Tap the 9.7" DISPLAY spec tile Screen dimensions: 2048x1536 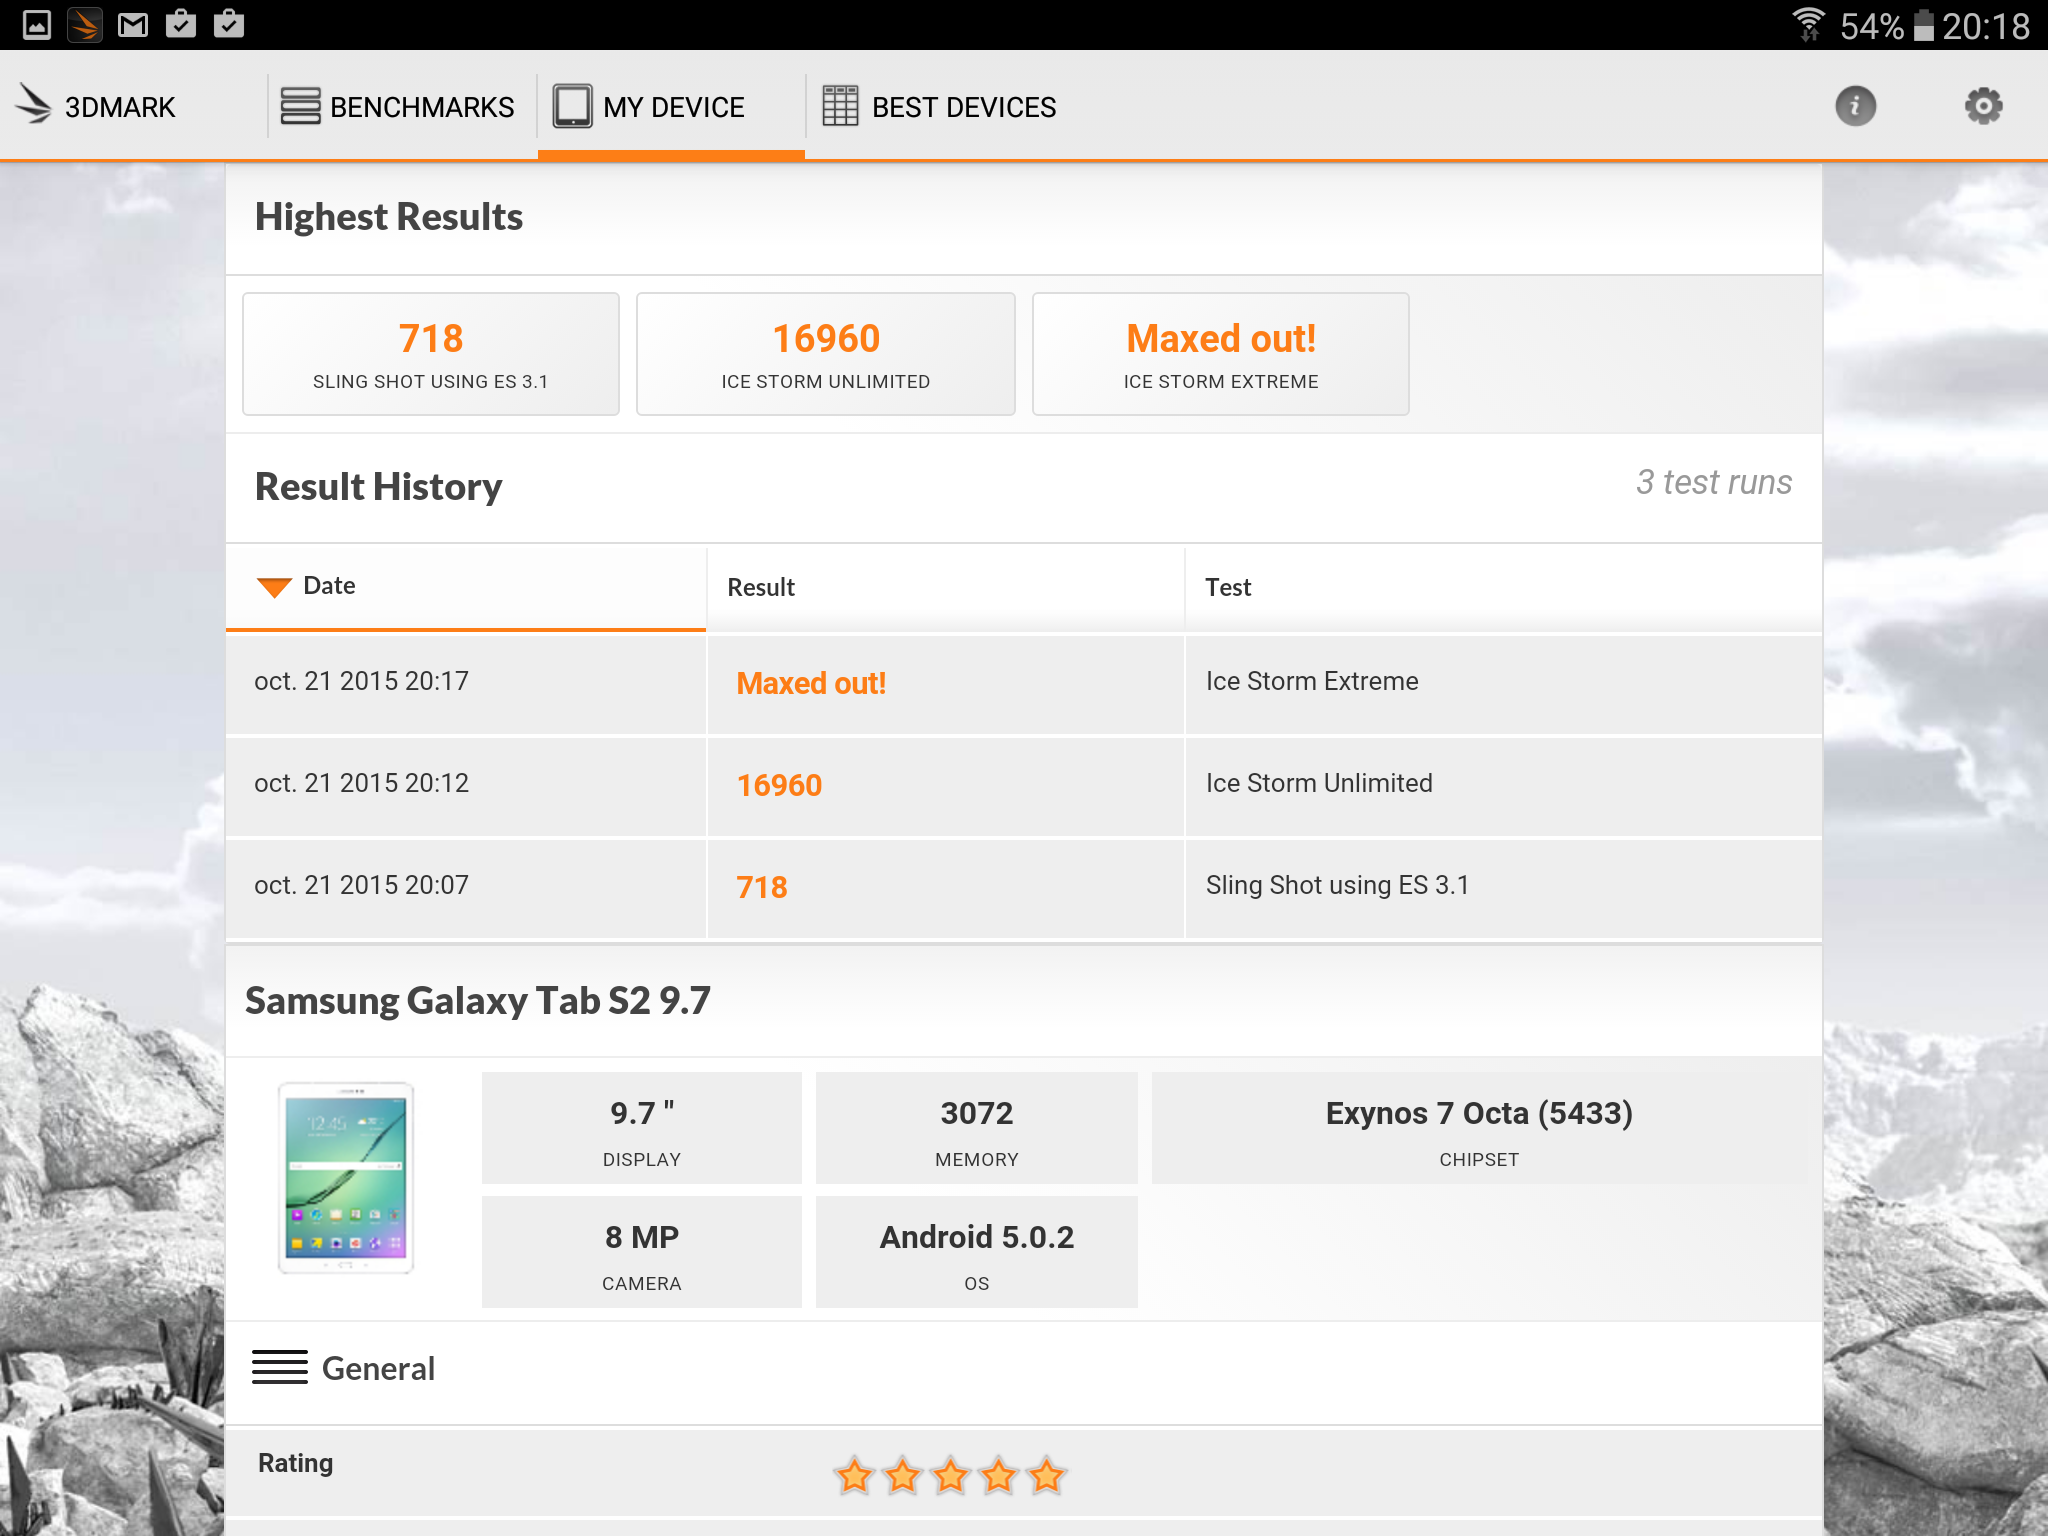coord(642,1128)
